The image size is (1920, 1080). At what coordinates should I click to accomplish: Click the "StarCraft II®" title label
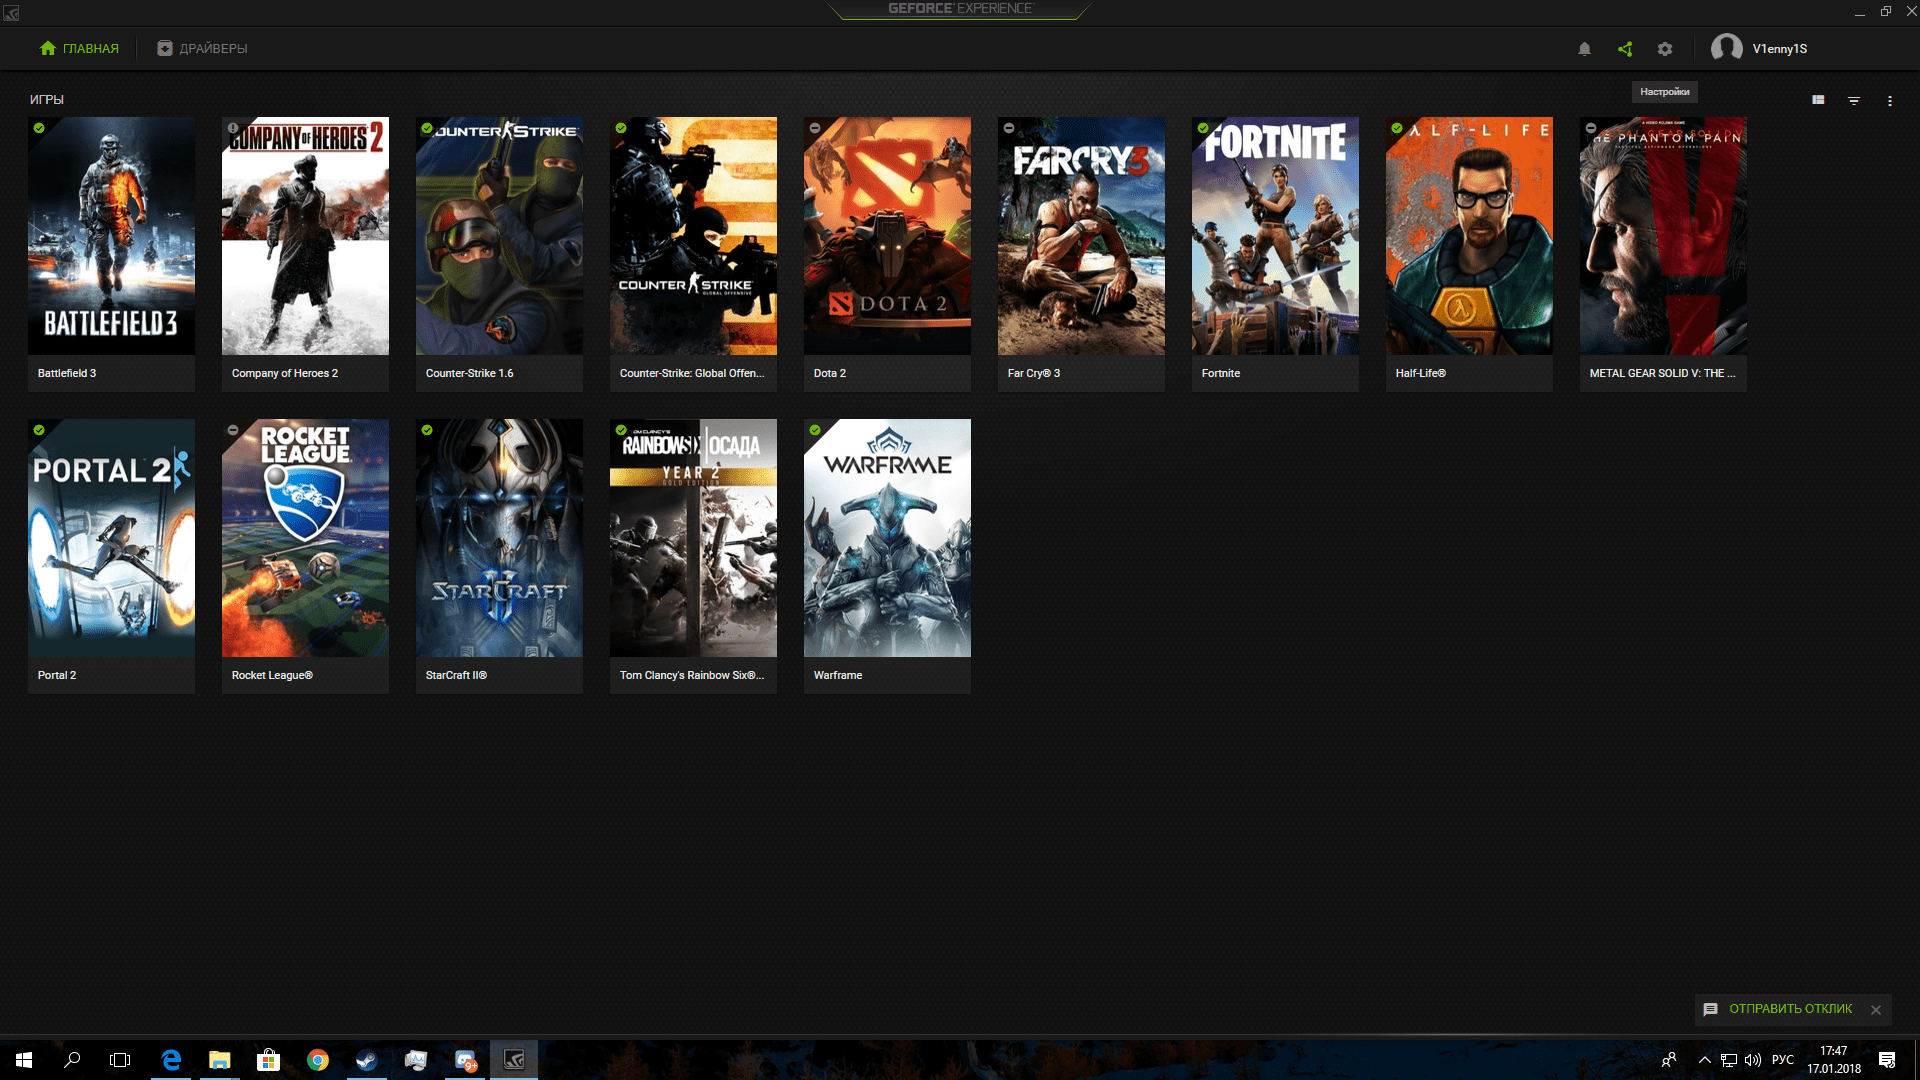(x=456, y=675)
